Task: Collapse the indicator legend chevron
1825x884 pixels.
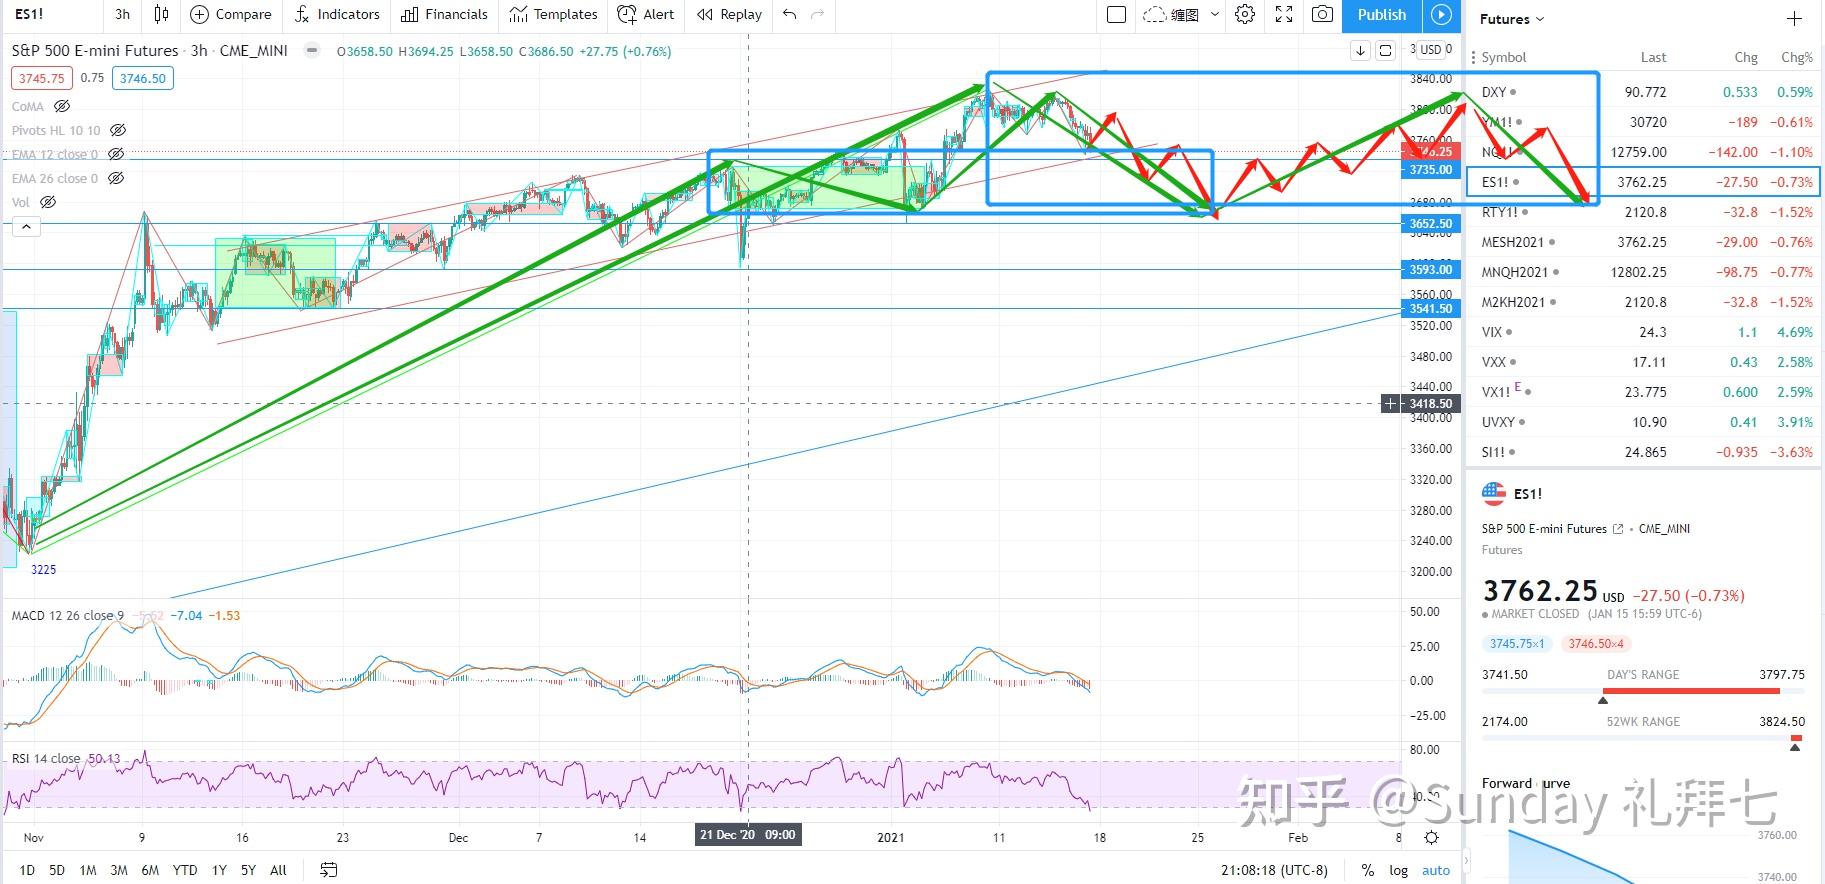Action: 26,227
